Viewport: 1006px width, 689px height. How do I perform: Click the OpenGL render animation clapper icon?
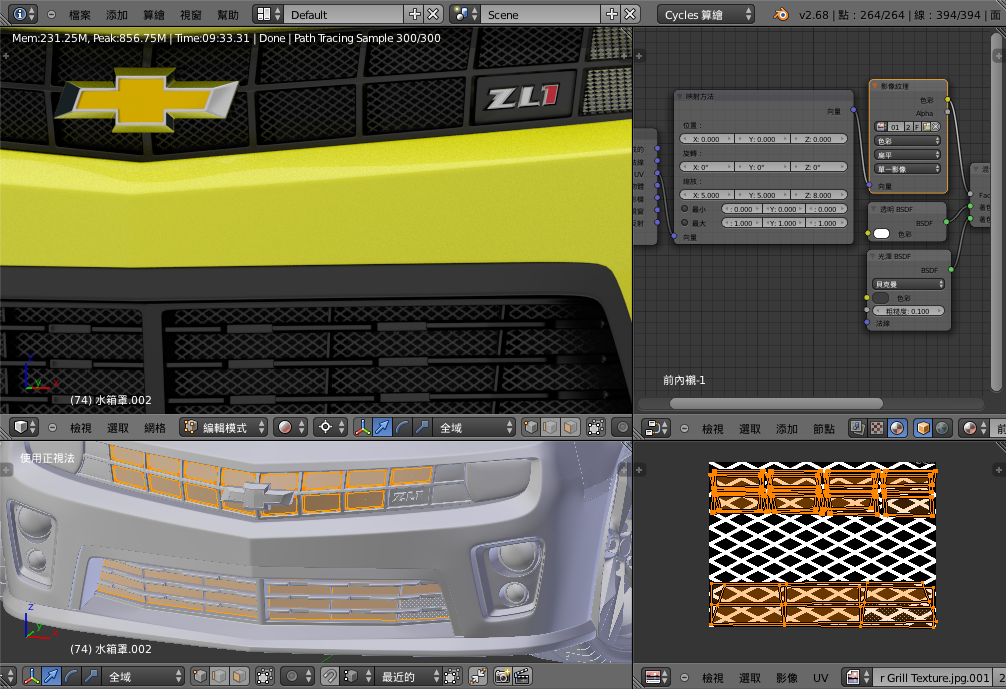point(522,676)
